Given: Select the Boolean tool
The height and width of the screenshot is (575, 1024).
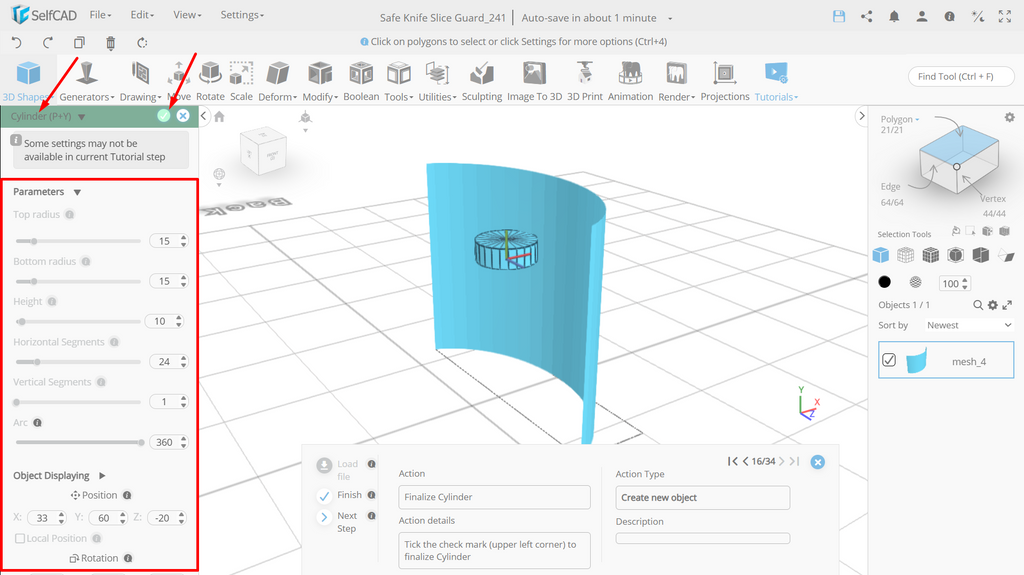Looking at the screenshot, I should (361, 81).
